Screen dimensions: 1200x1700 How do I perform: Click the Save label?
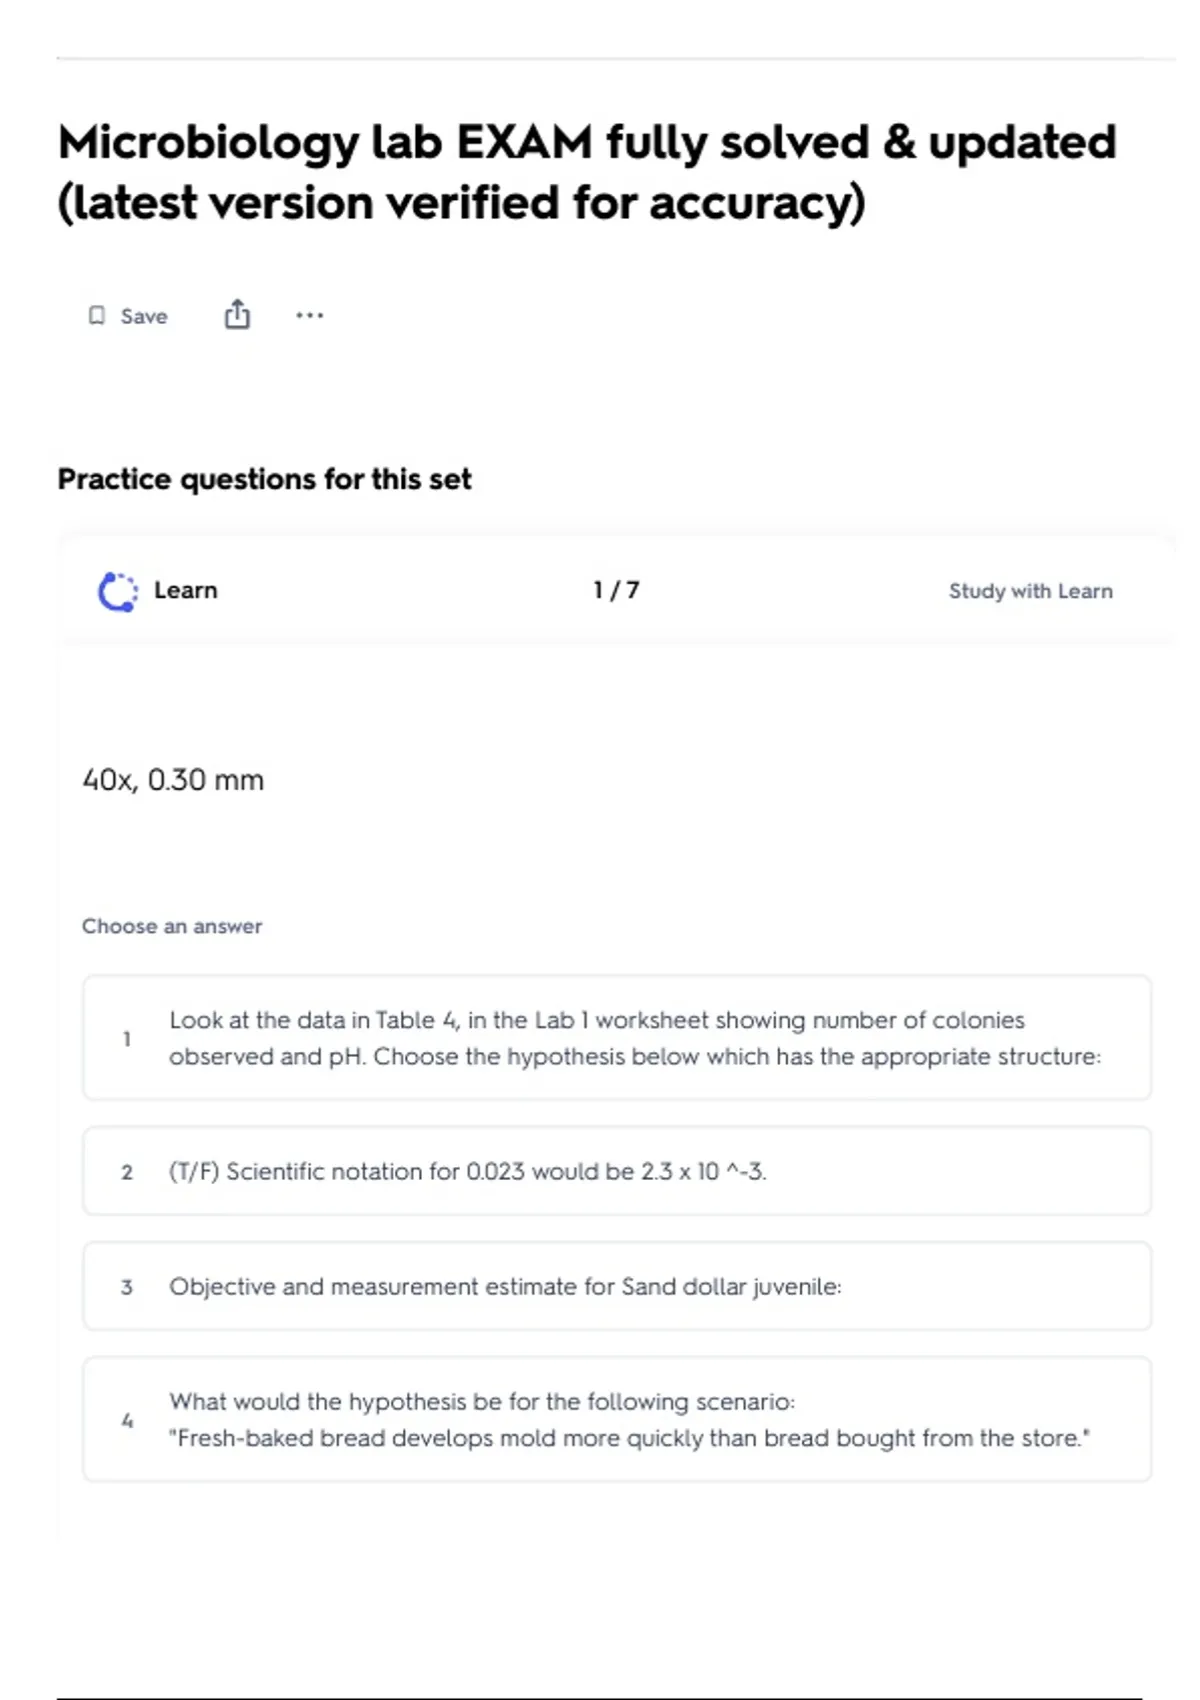[144, 316]
